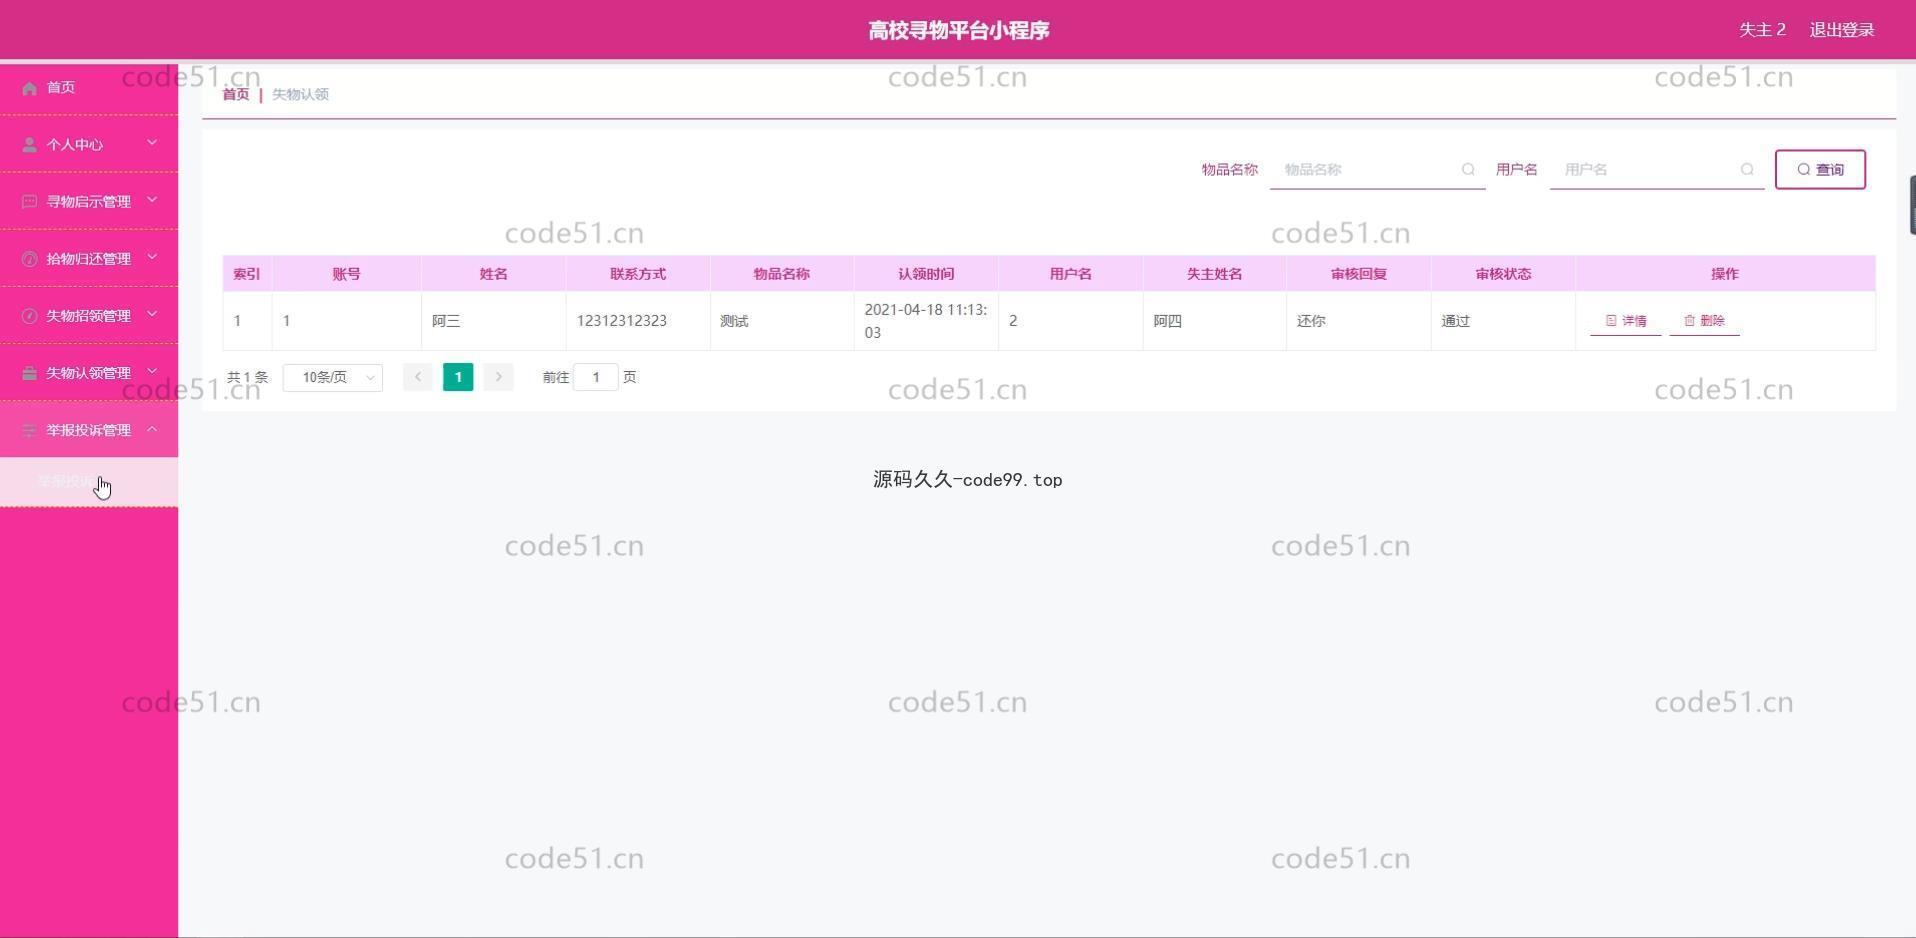Click 详情 button for 阿三 row
Image resolution: width=1916 pixels, height=938 pixels.
coord(1626,321)
